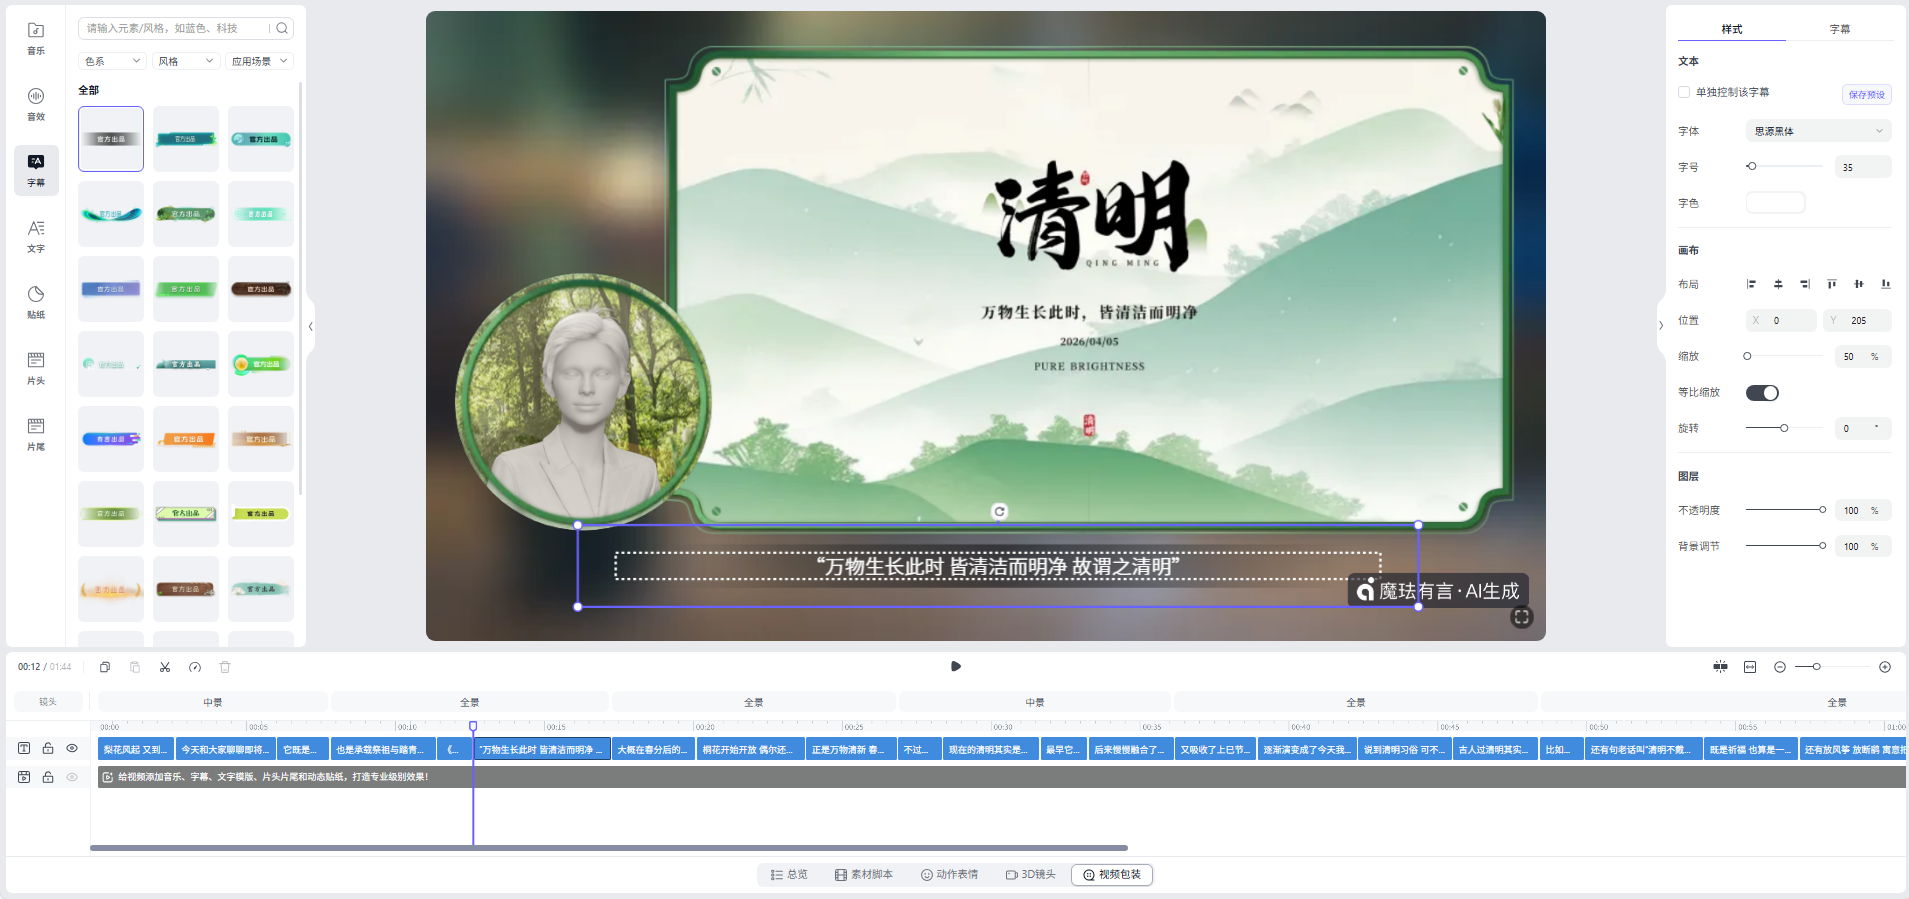Open the 应用场景 scenario dropdown
This screenshot has height=899, width=1909.
pyautogui.click(x=259, y=61)
